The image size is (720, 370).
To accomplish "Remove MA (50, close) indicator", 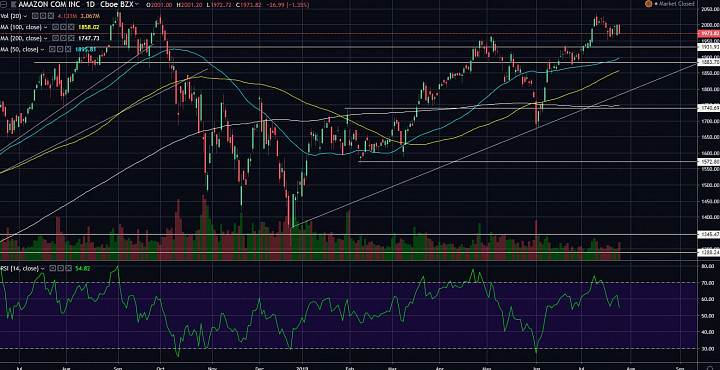I will pyautogui.click(x=68, y=49).
